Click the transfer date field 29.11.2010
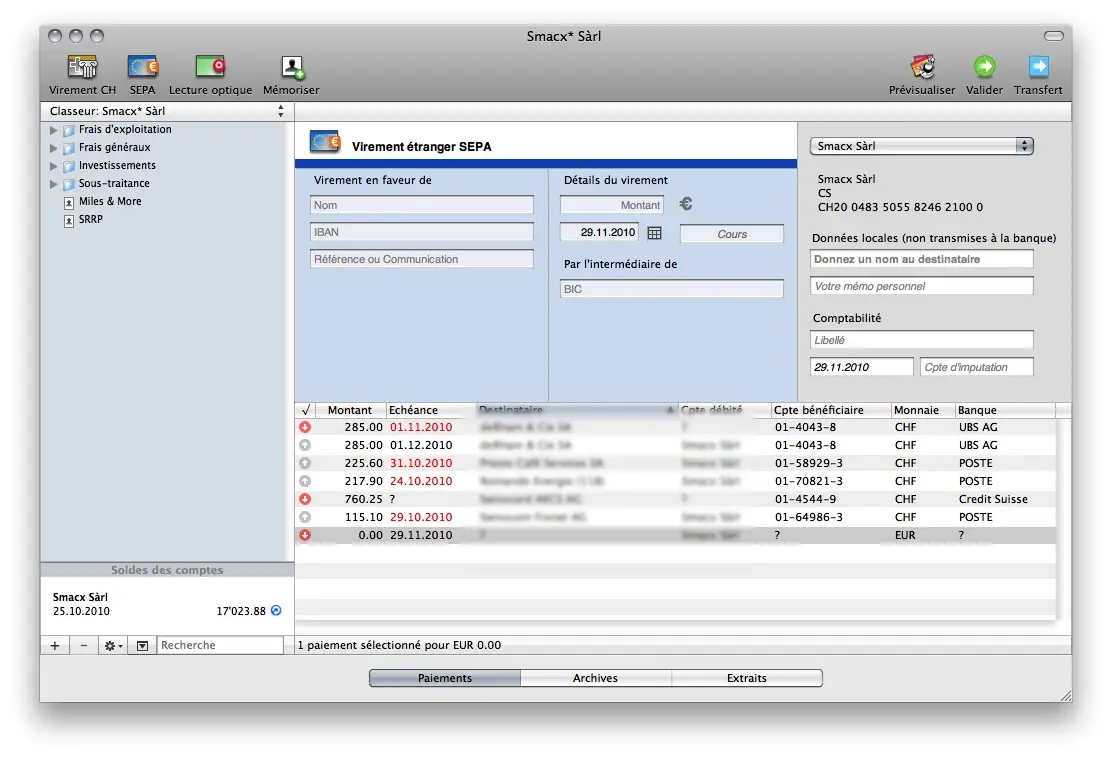The width and height of the screenshot is (1112, 757). point(599,232)
